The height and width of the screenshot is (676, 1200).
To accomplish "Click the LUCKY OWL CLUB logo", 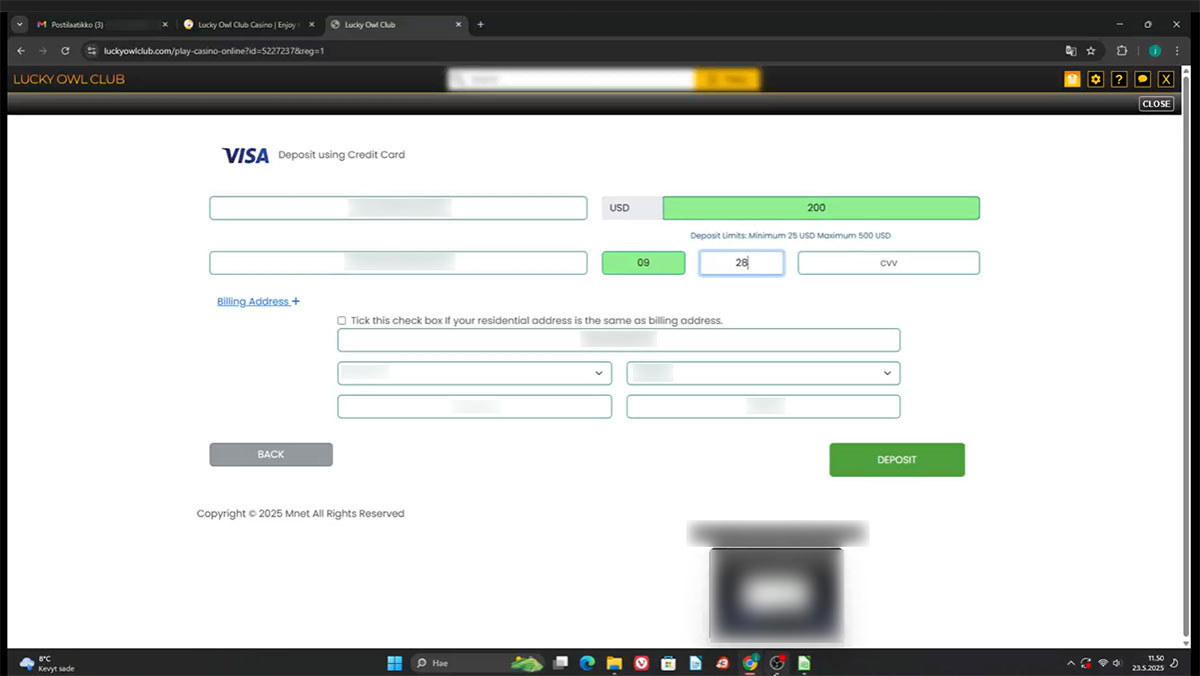I will click(69, 79).
